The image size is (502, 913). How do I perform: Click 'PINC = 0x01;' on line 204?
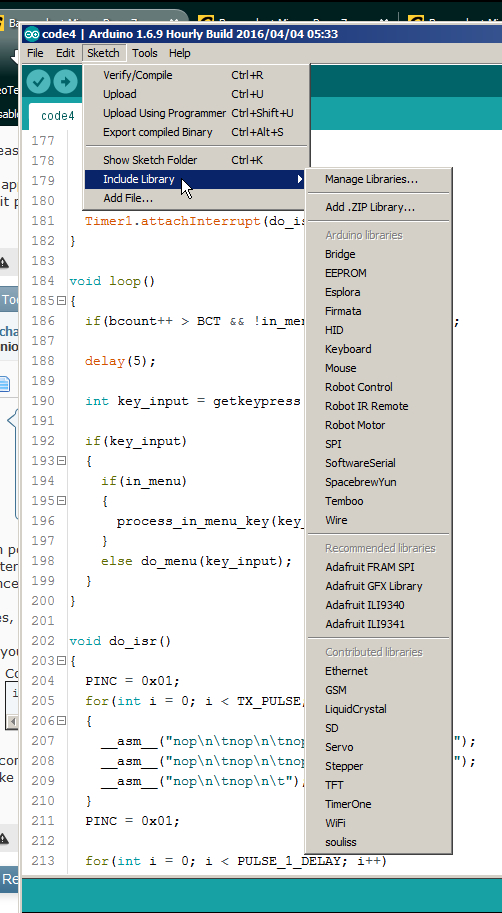tap(133, 681)
